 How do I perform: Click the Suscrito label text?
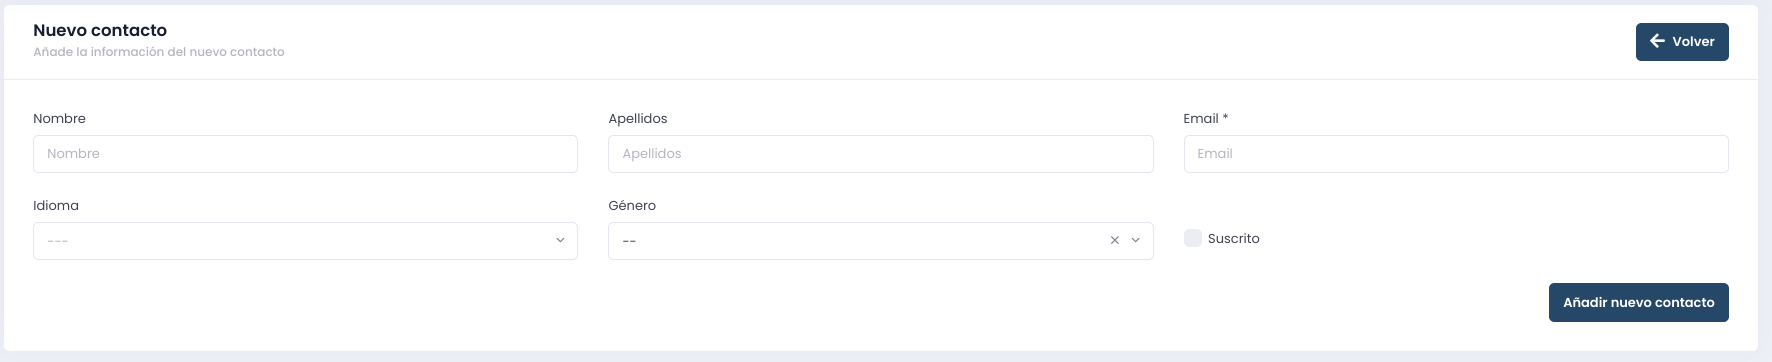[x=1233, y=239]
